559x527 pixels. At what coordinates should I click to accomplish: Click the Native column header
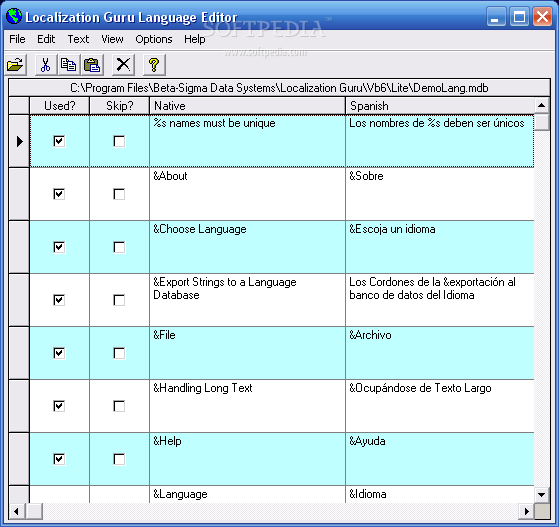247,106
